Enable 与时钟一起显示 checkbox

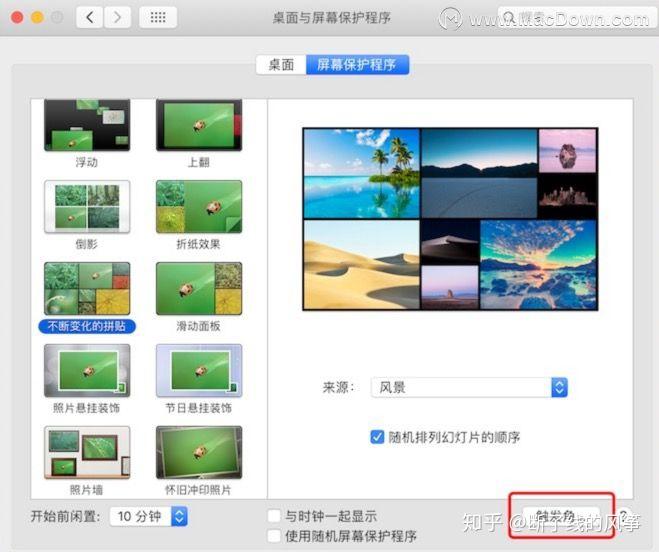(x=274, y=516)
